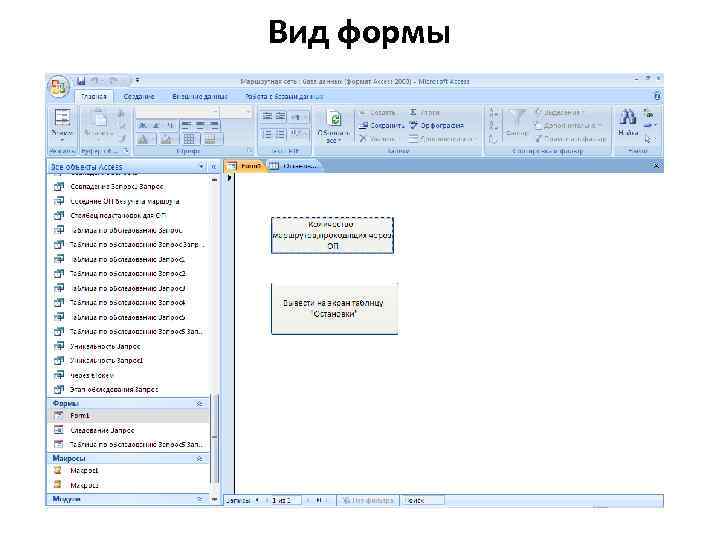The width and height of the screenshot is (720, 540).
Task: Click the fill color button
Action: [167, 139]
